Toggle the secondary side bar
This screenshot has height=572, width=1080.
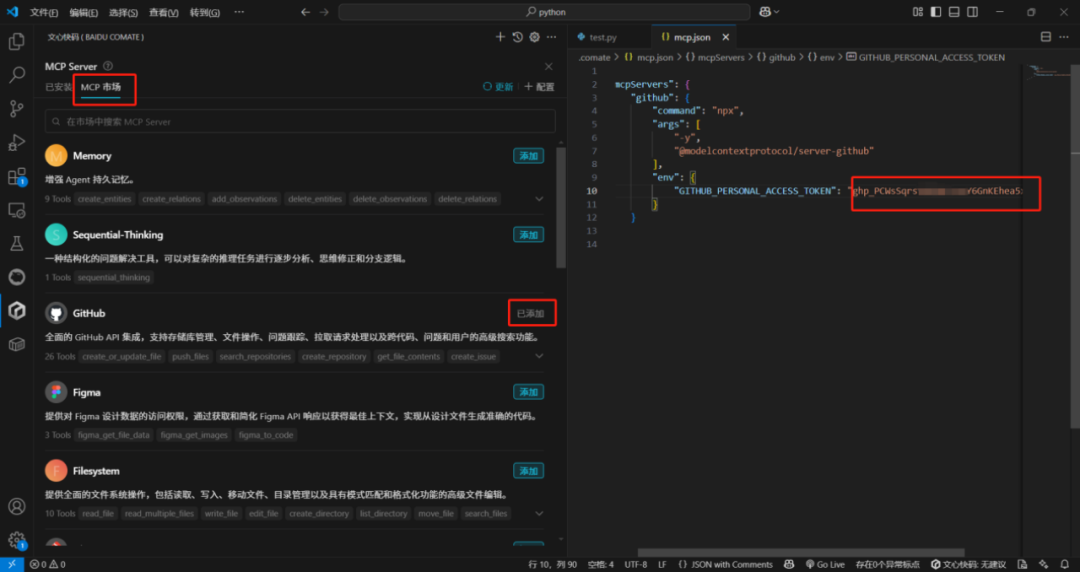tap(973, 12)
